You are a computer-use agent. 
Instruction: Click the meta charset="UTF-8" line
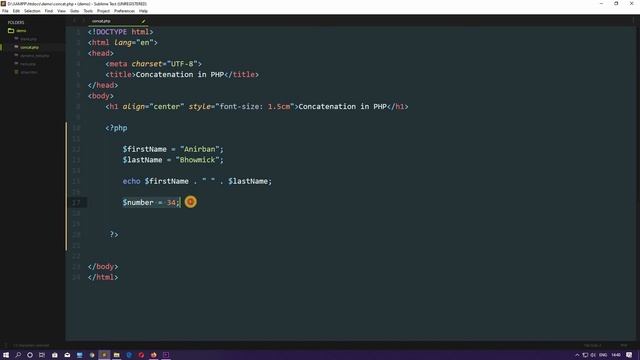153,64
